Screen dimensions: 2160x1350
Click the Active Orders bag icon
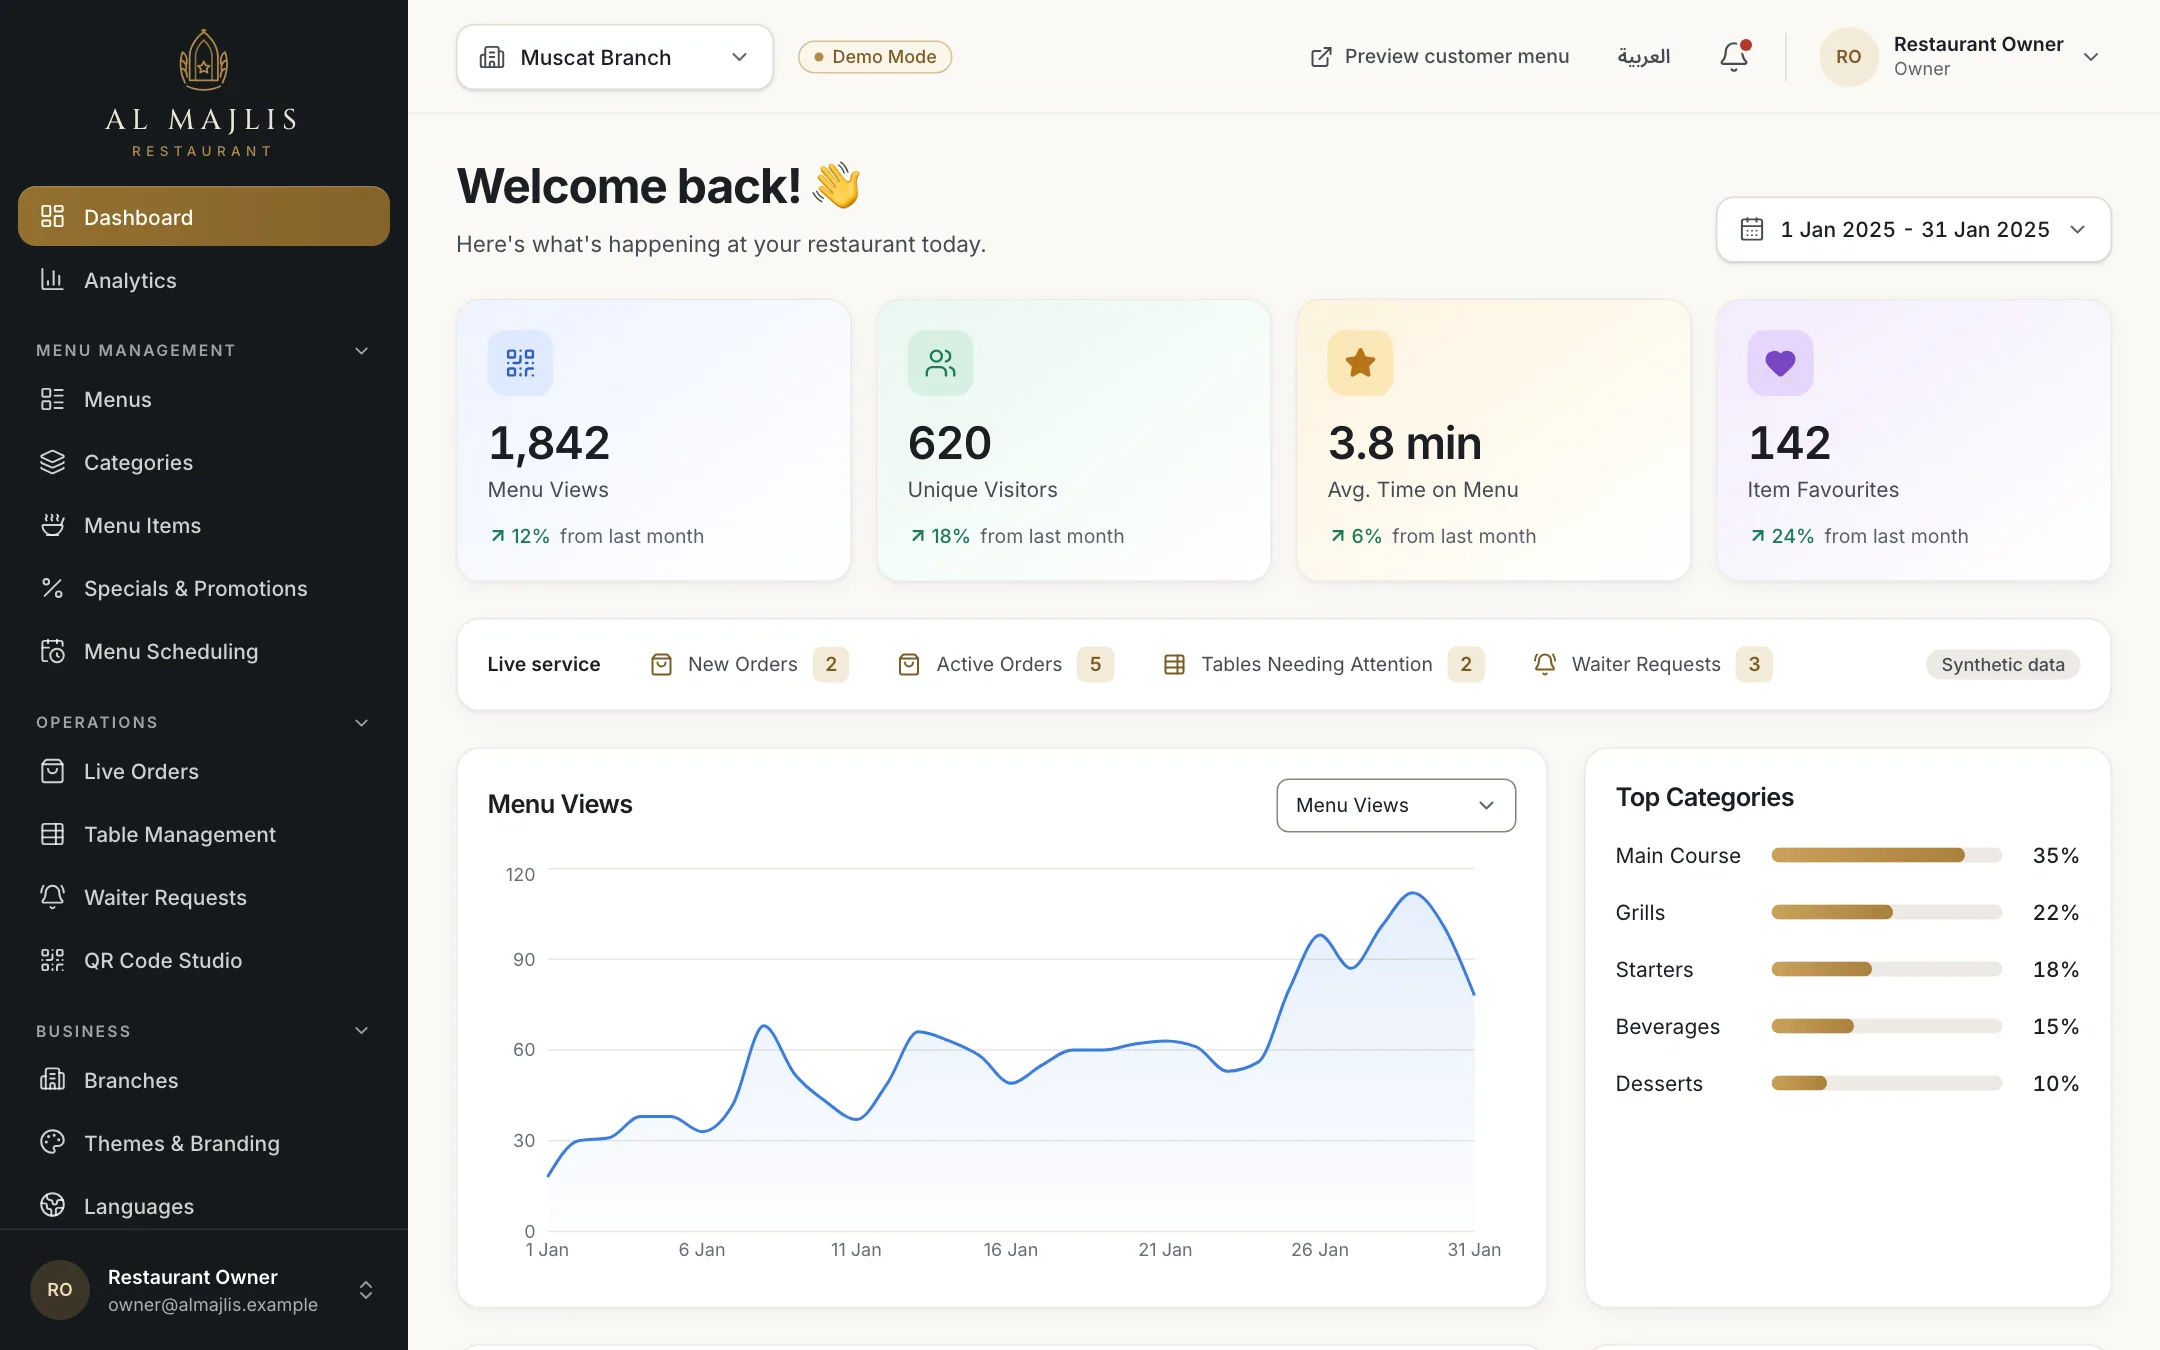tap(909, 664)
